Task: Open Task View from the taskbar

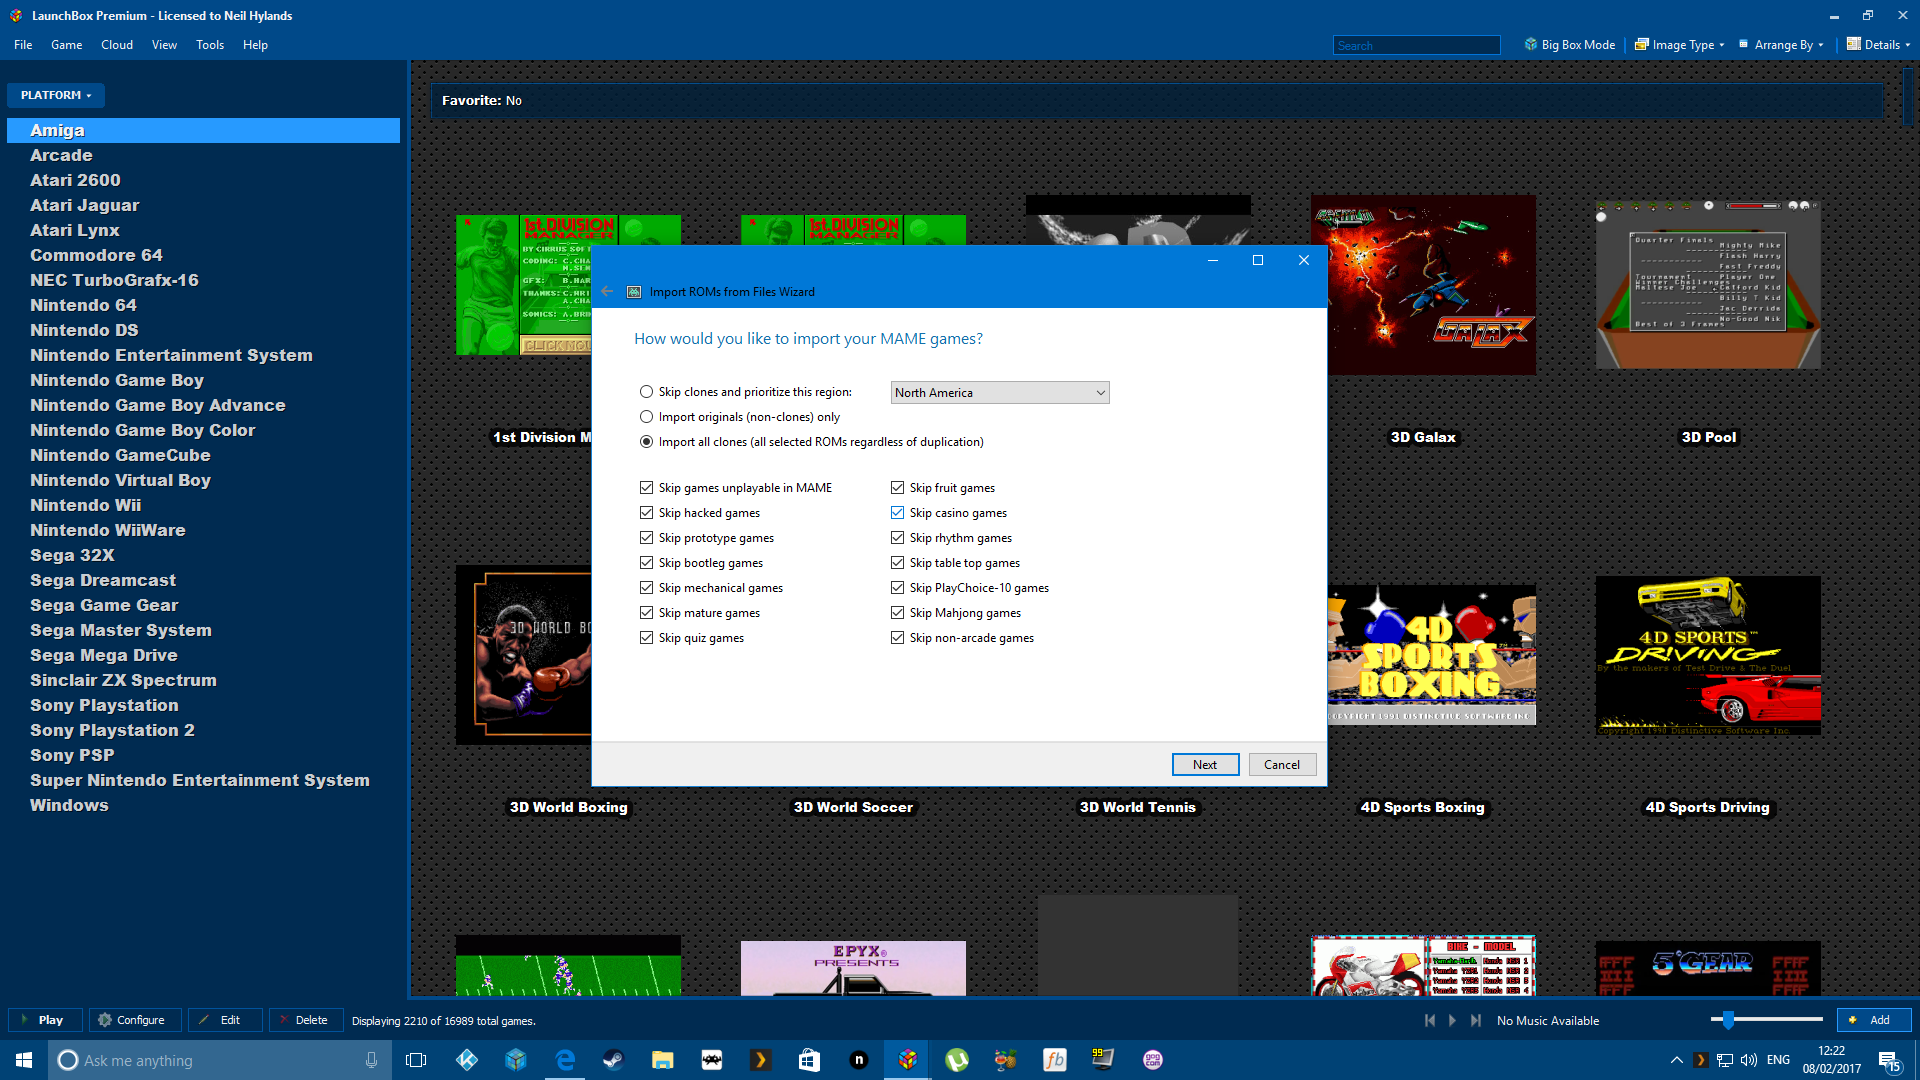Action: click(416, 1060)
